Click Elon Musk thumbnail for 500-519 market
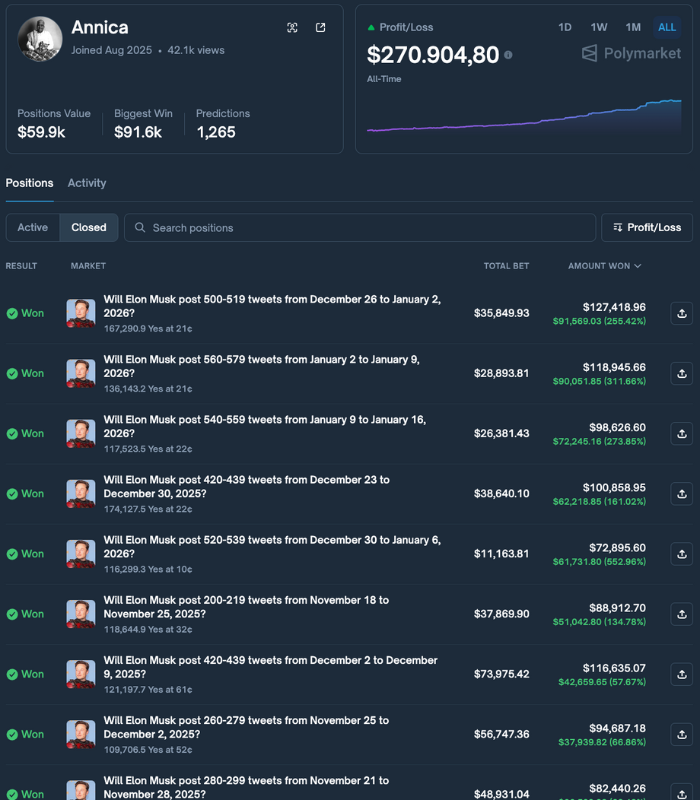 tap(81, 313)
